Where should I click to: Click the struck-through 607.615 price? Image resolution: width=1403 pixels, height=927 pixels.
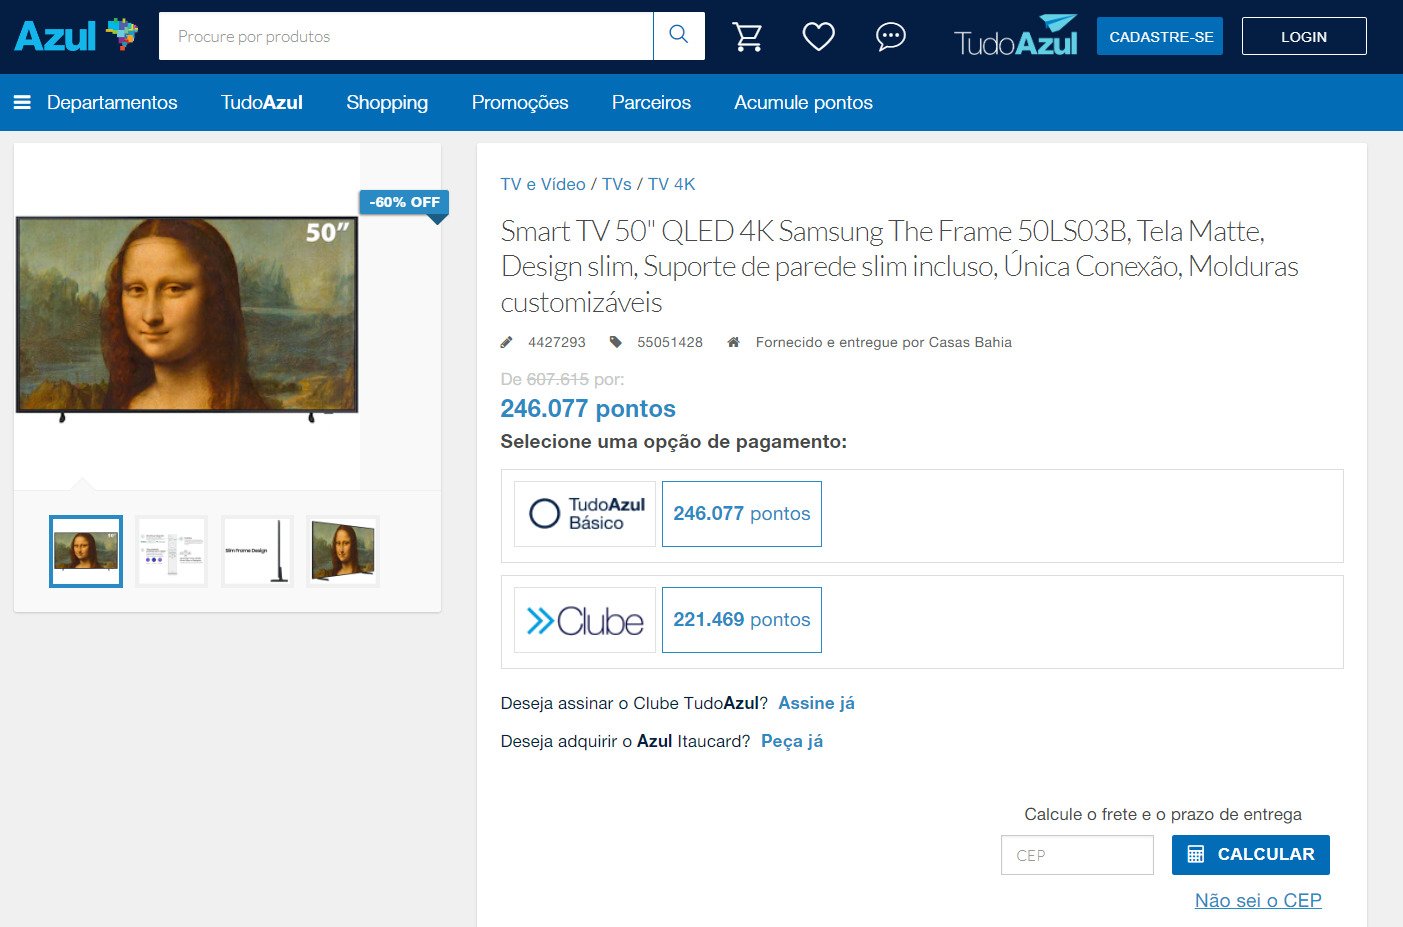558,380
